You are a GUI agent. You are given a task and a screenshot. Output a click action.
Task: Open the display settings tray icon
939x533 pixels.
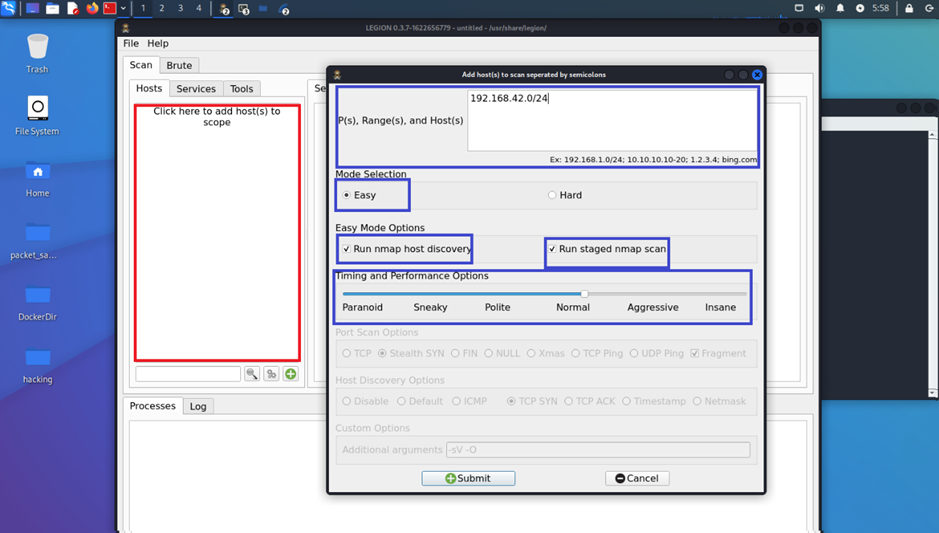tap(799, 8)
